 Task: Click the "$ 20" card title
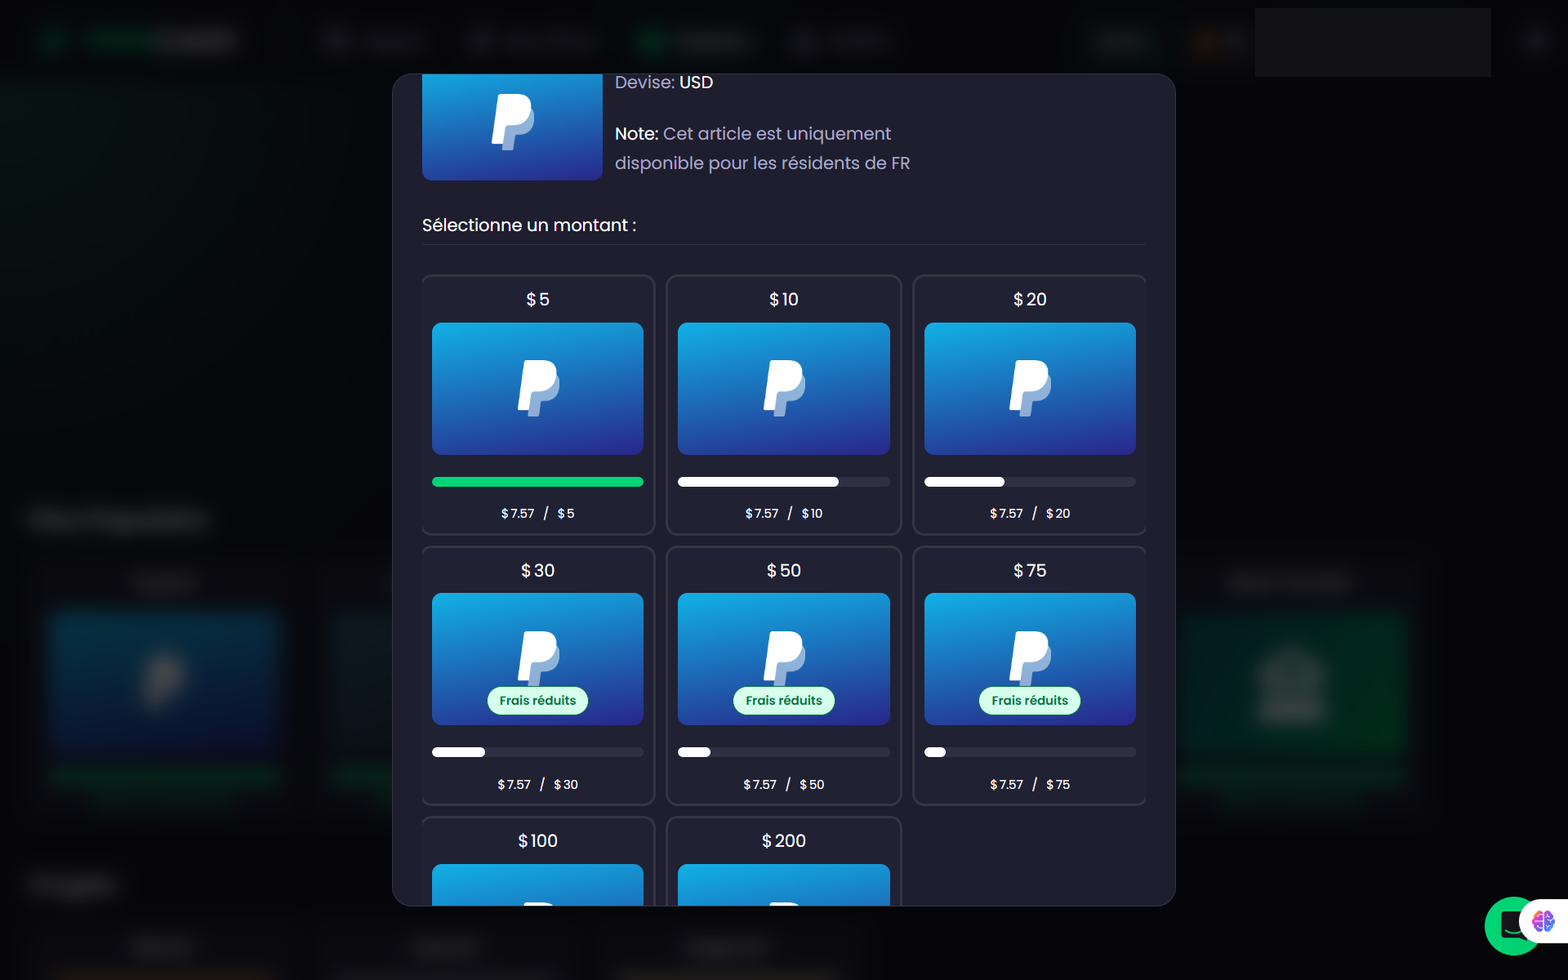[1029, 299]
